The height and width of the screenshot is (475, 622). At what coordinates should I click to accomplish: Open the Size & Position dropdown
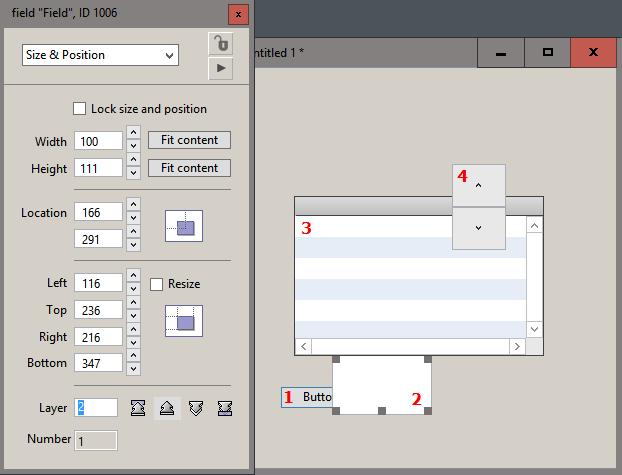tap(100, 55)
